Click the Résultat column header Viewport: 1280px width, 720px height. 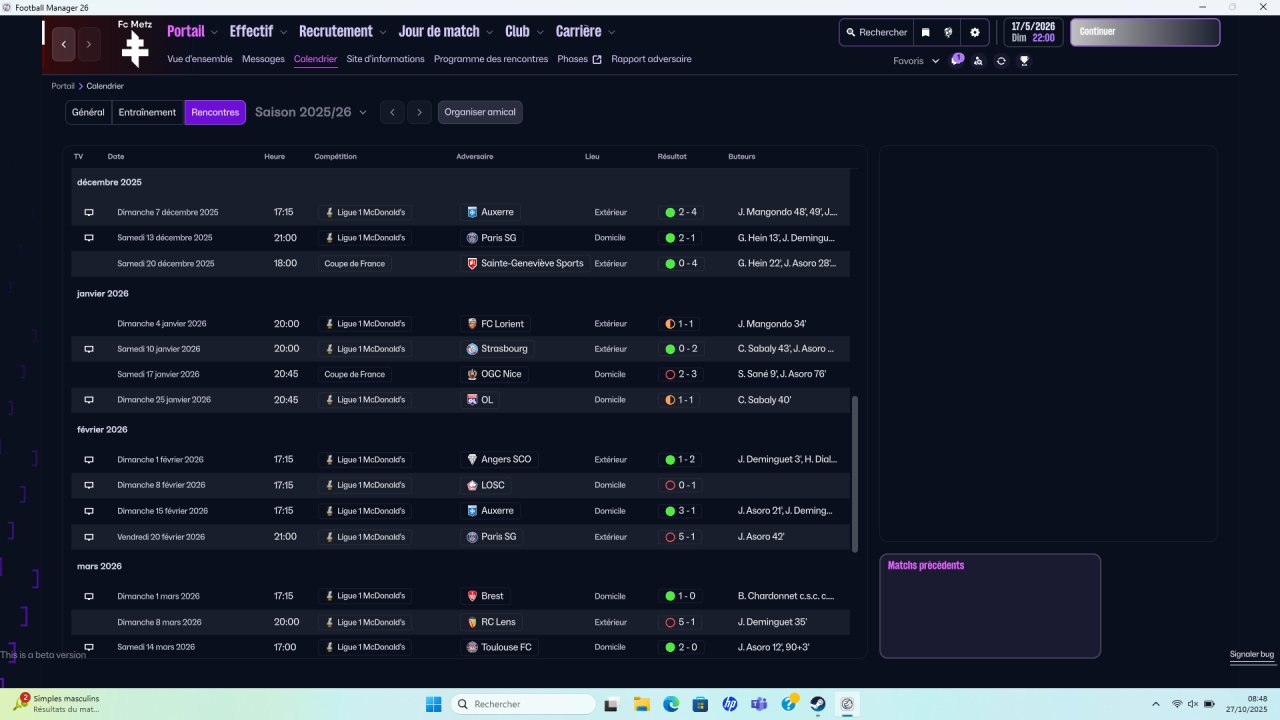pyautogui.click(x=672, y=157)
